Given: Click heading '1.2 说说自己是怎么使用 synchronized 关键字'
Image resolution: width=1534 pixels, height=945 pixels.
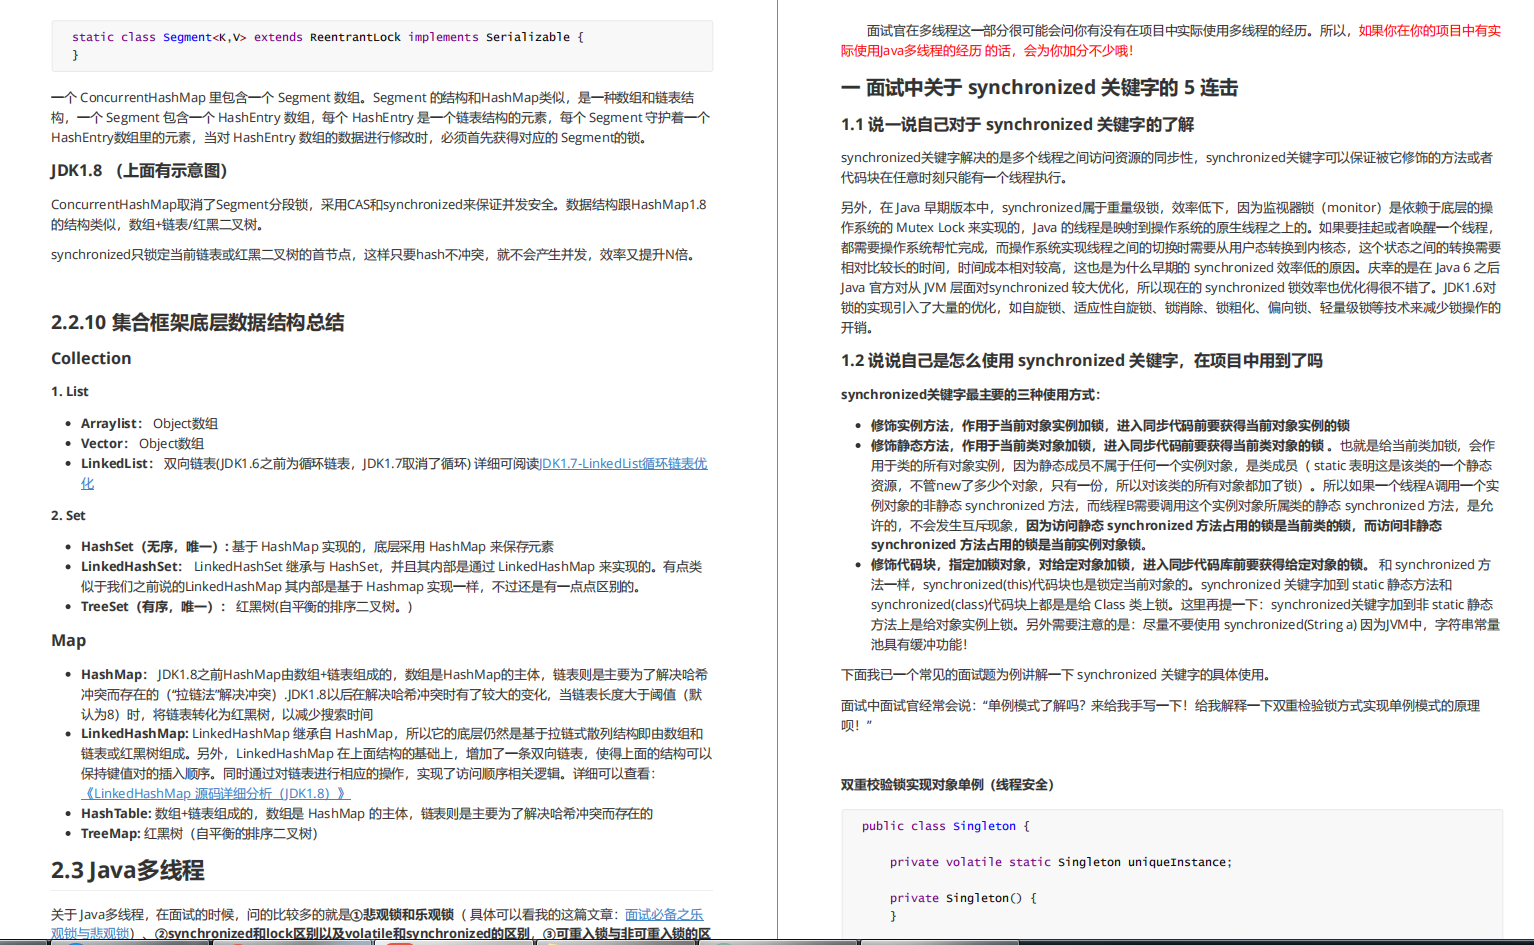Looking at the screenshot, I should click(x=1081, y=361).
